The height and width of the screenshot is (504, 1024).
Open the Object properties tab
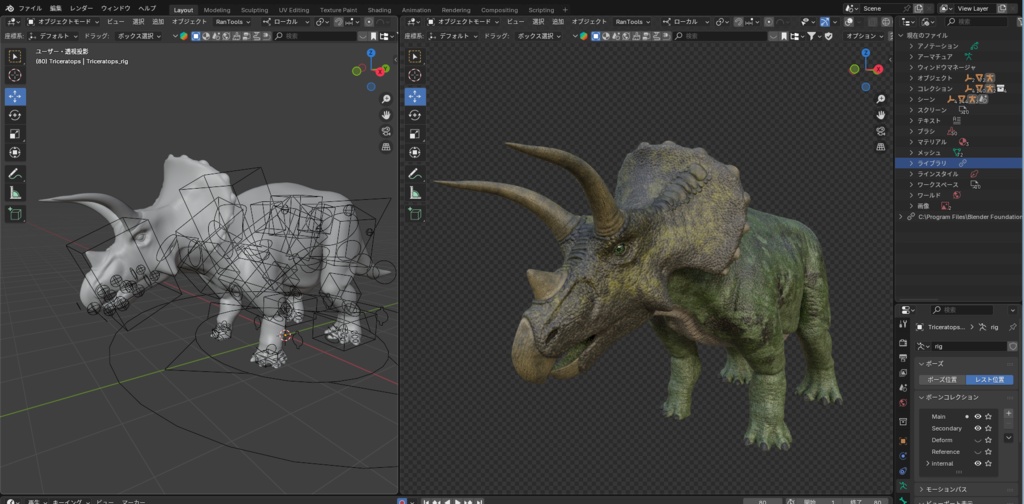pyautogui.click(x=903, y=441)
